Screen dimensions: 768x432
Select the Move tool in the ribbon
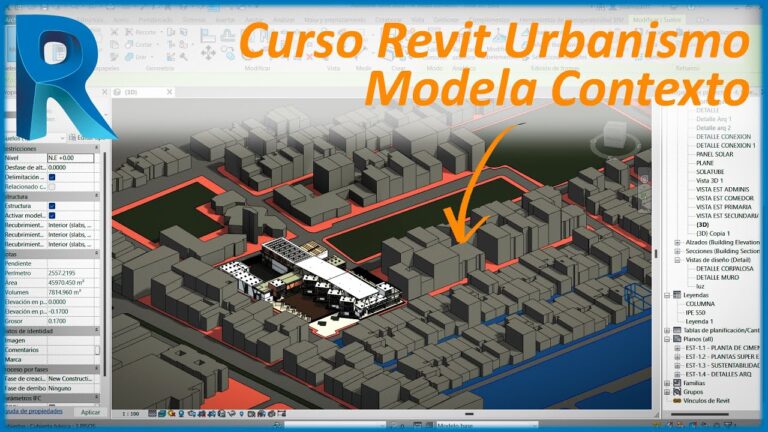tap(208, 52)
